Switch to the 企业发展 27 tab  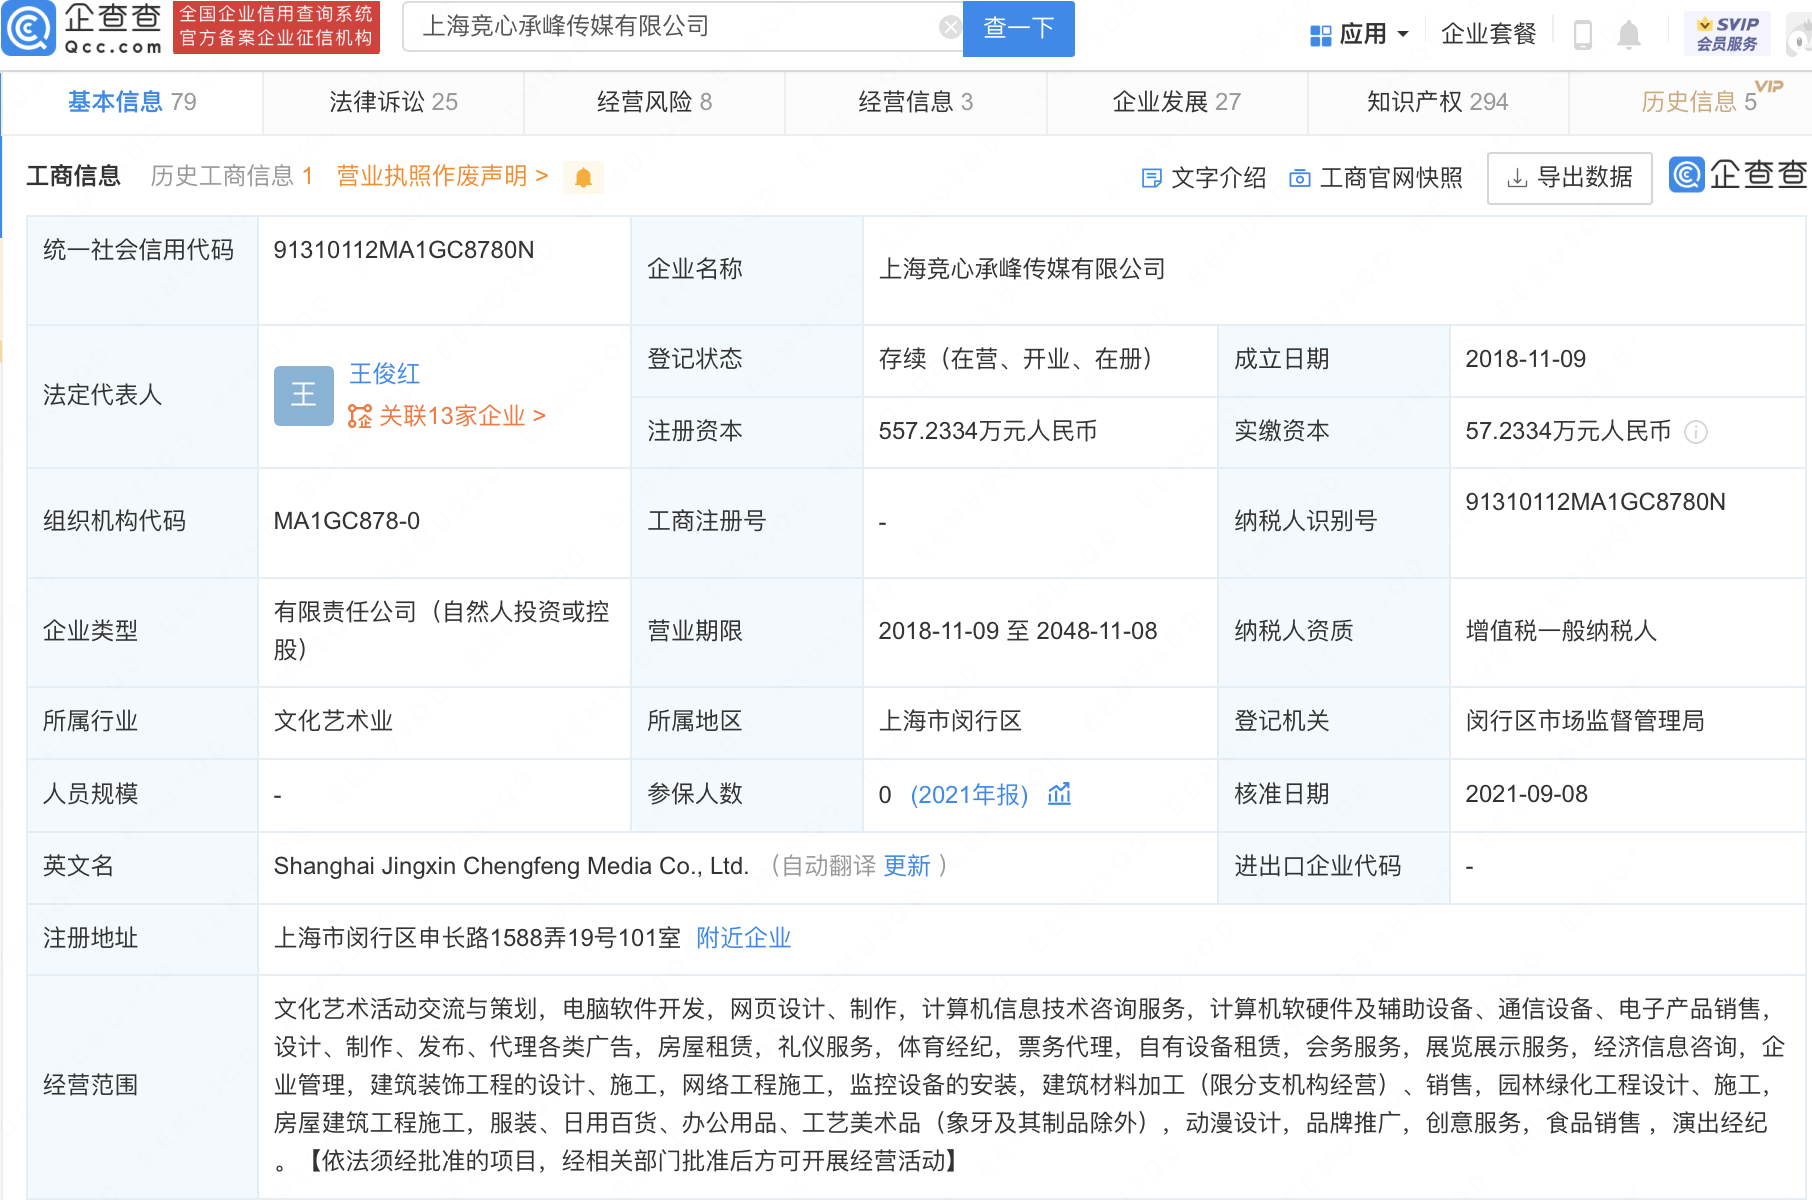click(1177, 102)
